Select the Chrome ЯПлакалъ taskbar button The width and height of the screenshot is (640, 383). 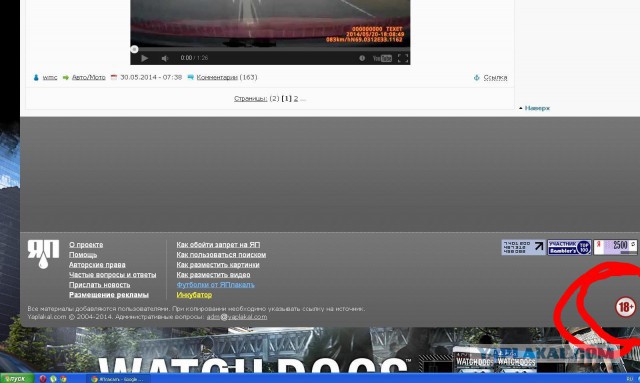118,379
